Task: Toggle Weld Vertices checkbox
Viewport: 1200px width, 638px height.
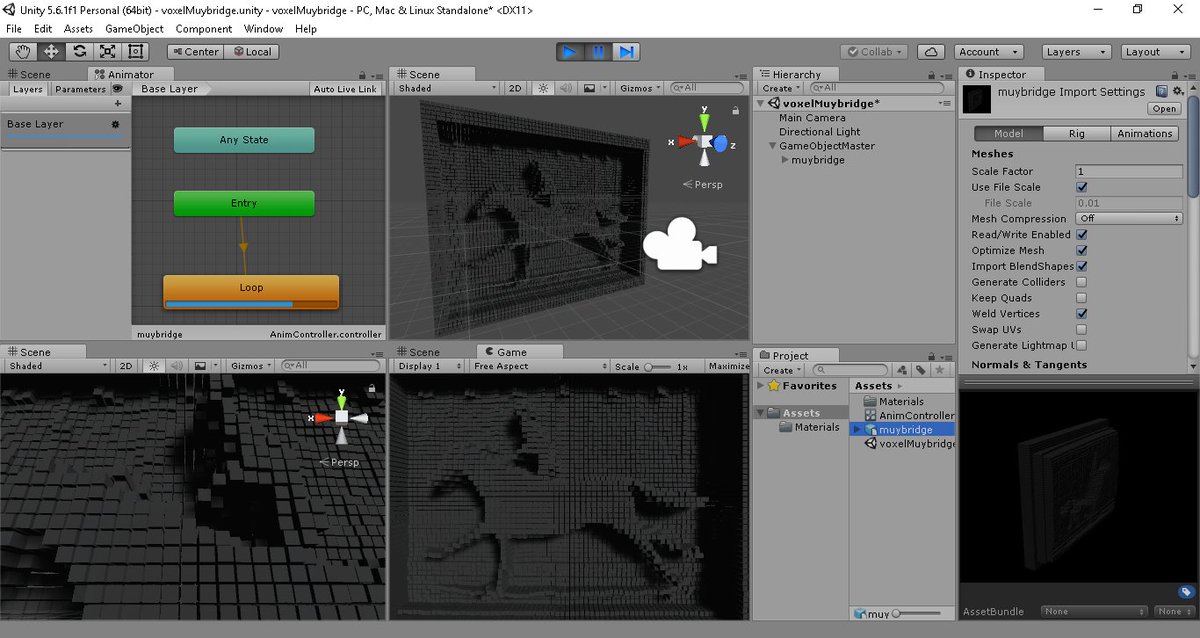Action: click(x=1081, y=313)
